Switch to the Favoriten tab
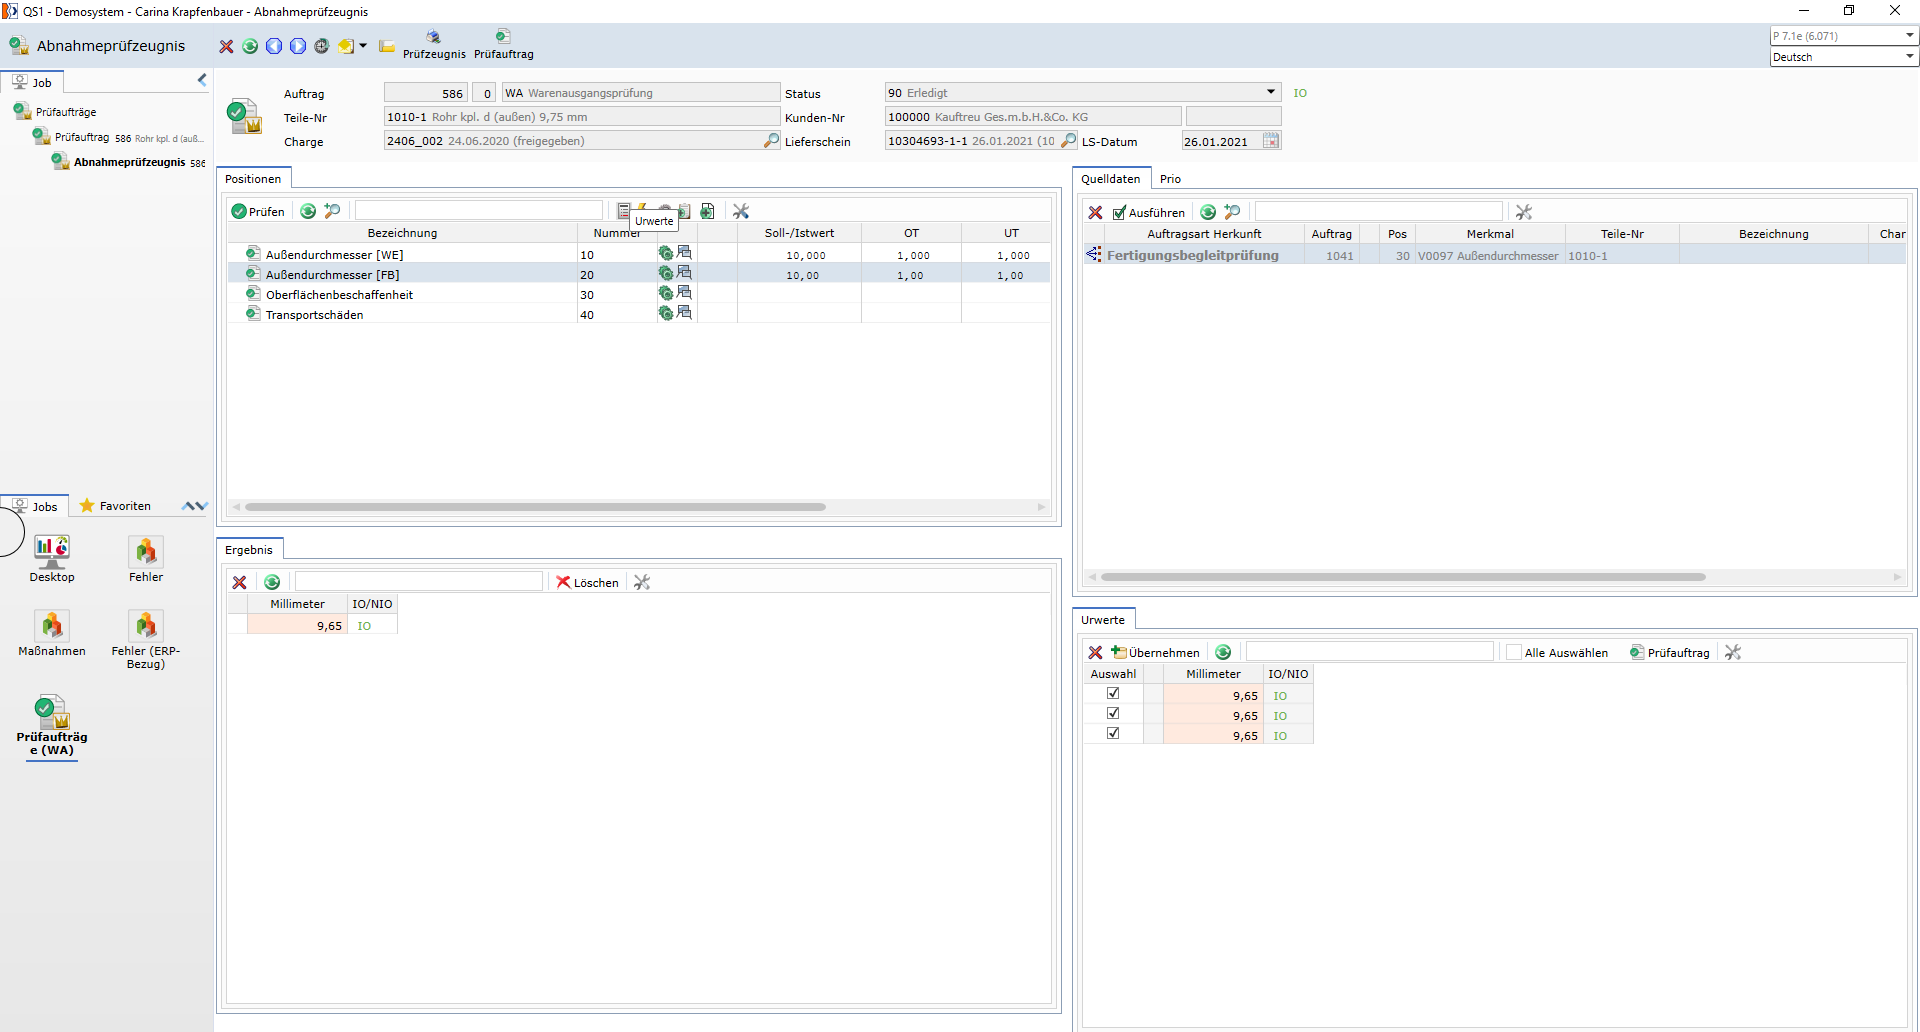1920x1032 pixels. point(116,506)
